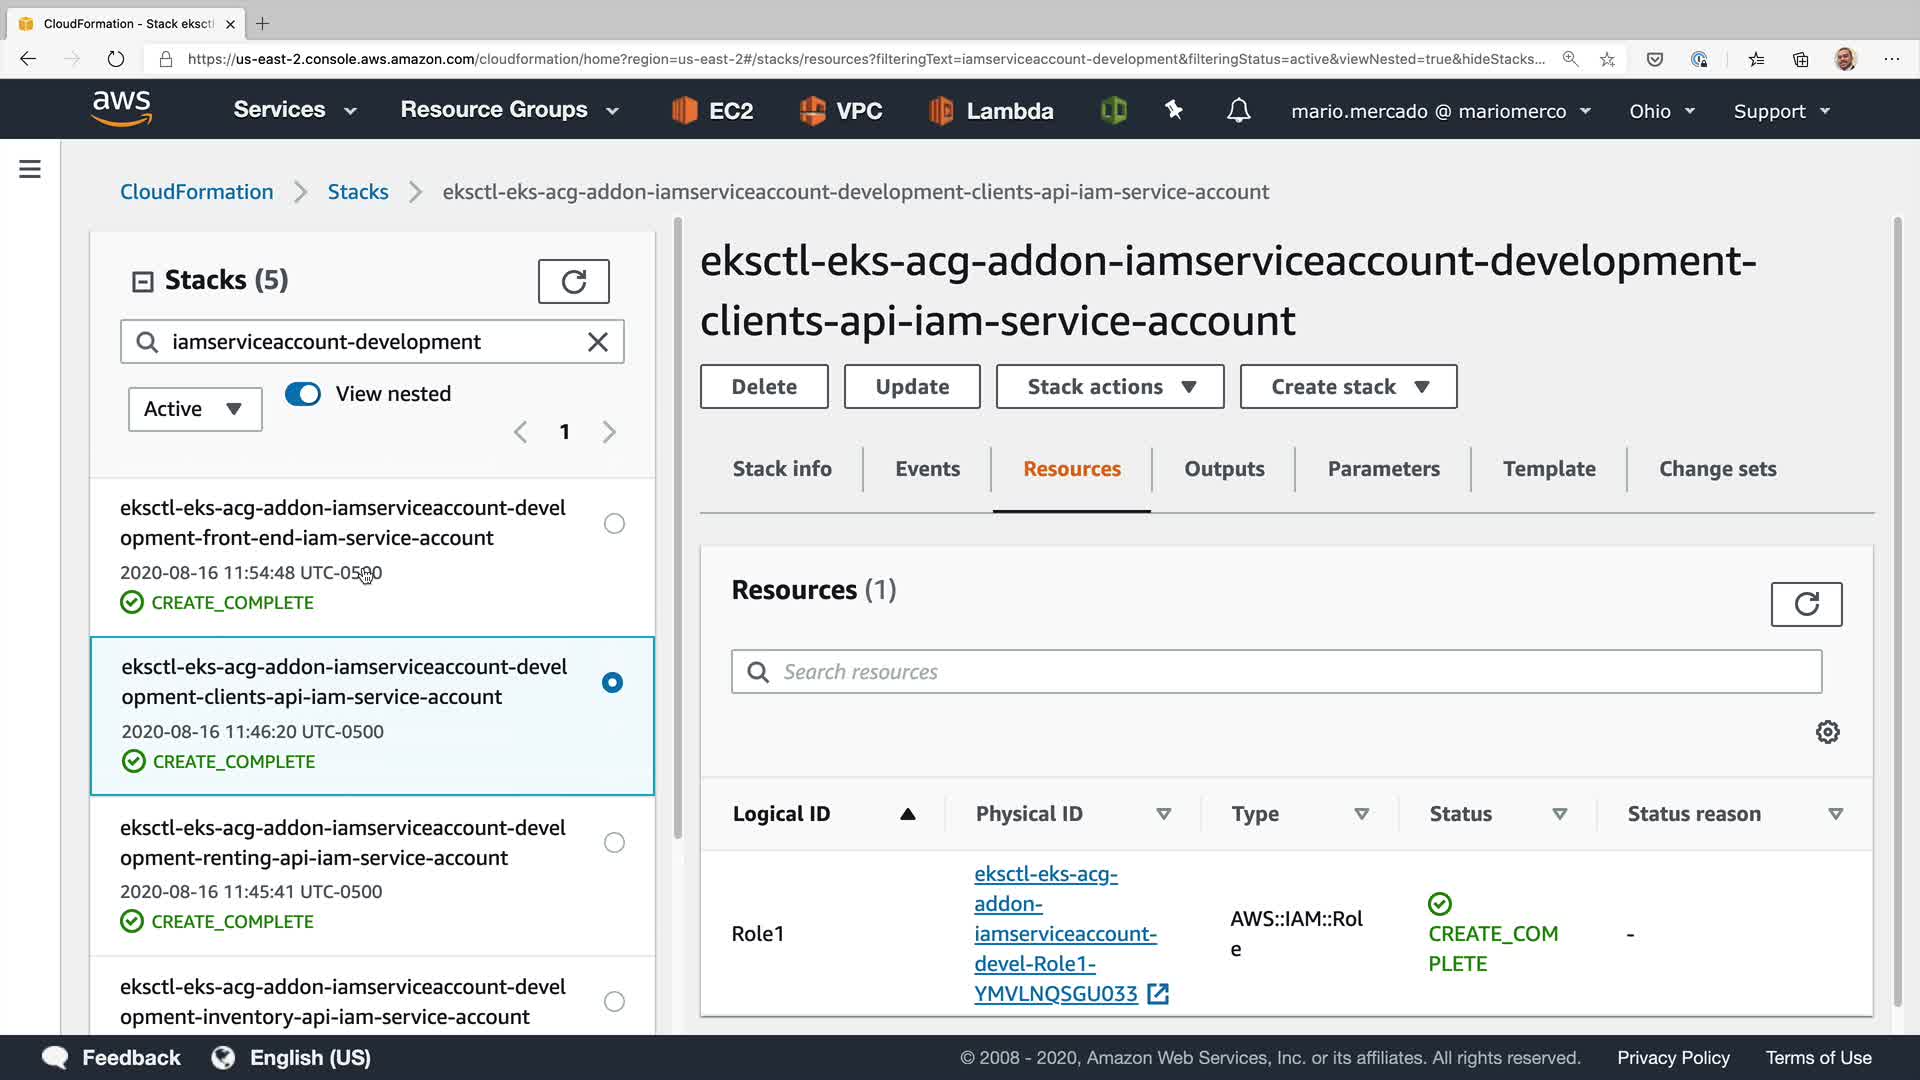Clear the stack filter text
The height and width of the screenshot is (1080, 1920).
click(x=597, y=342)
